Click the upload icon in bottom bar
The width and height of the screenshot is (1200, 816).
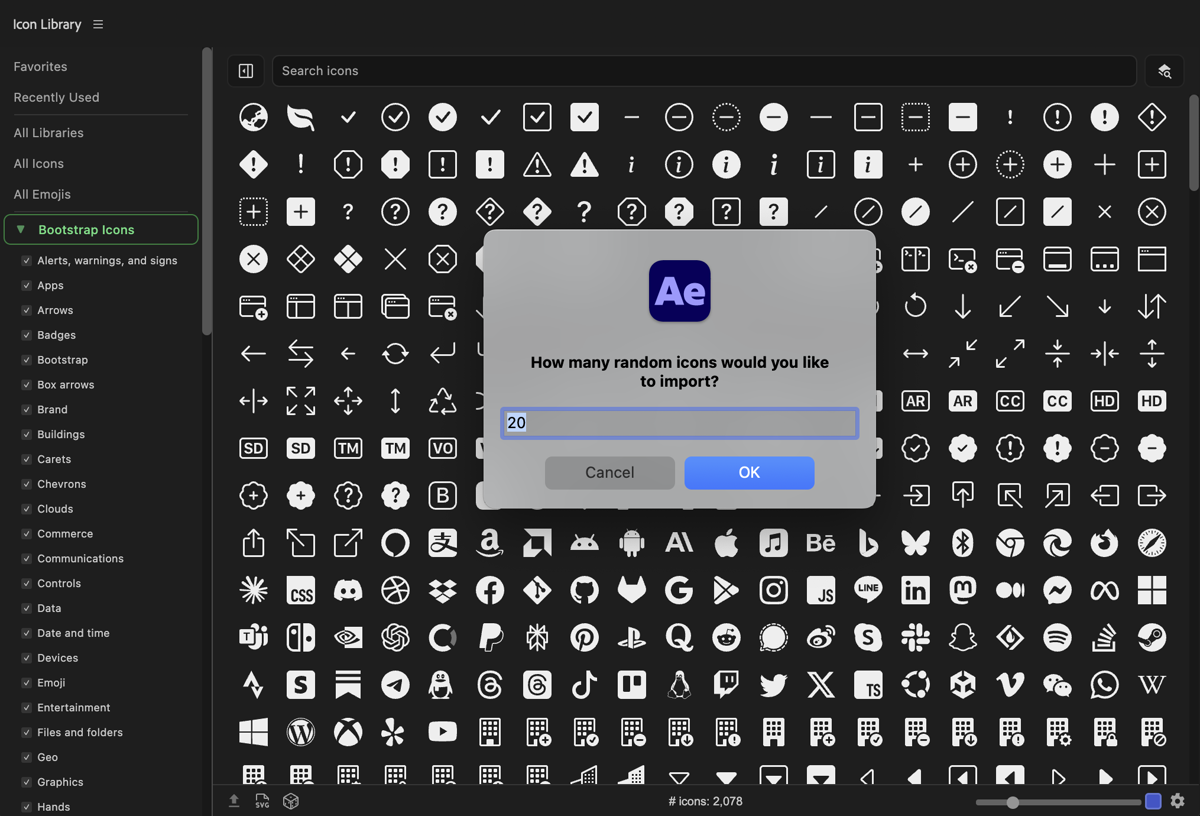(234, 801)
